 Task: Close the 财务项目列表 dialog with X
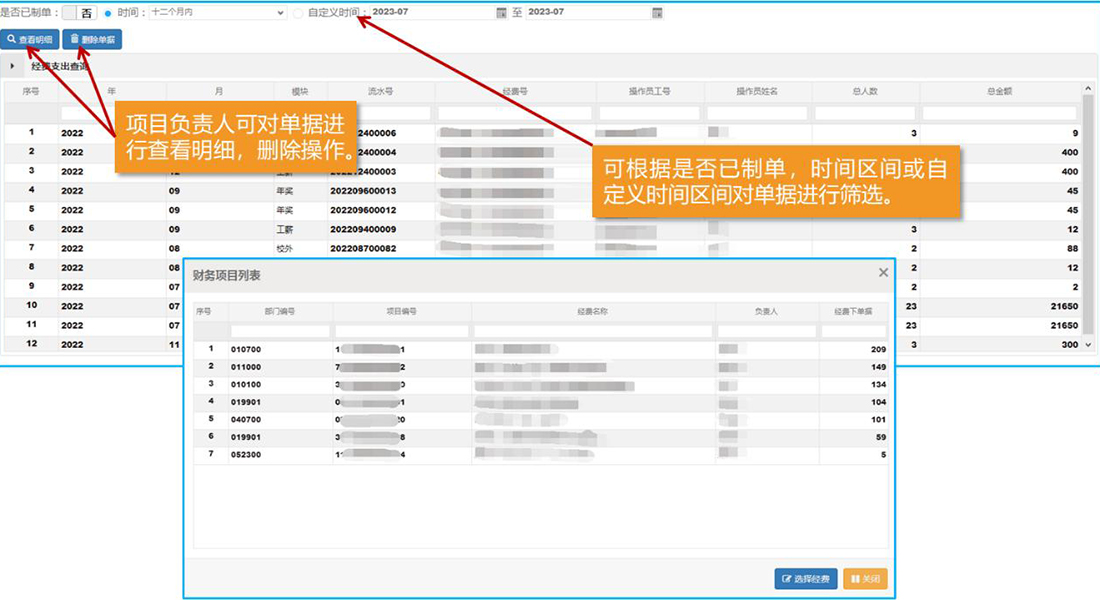[883, 272]
